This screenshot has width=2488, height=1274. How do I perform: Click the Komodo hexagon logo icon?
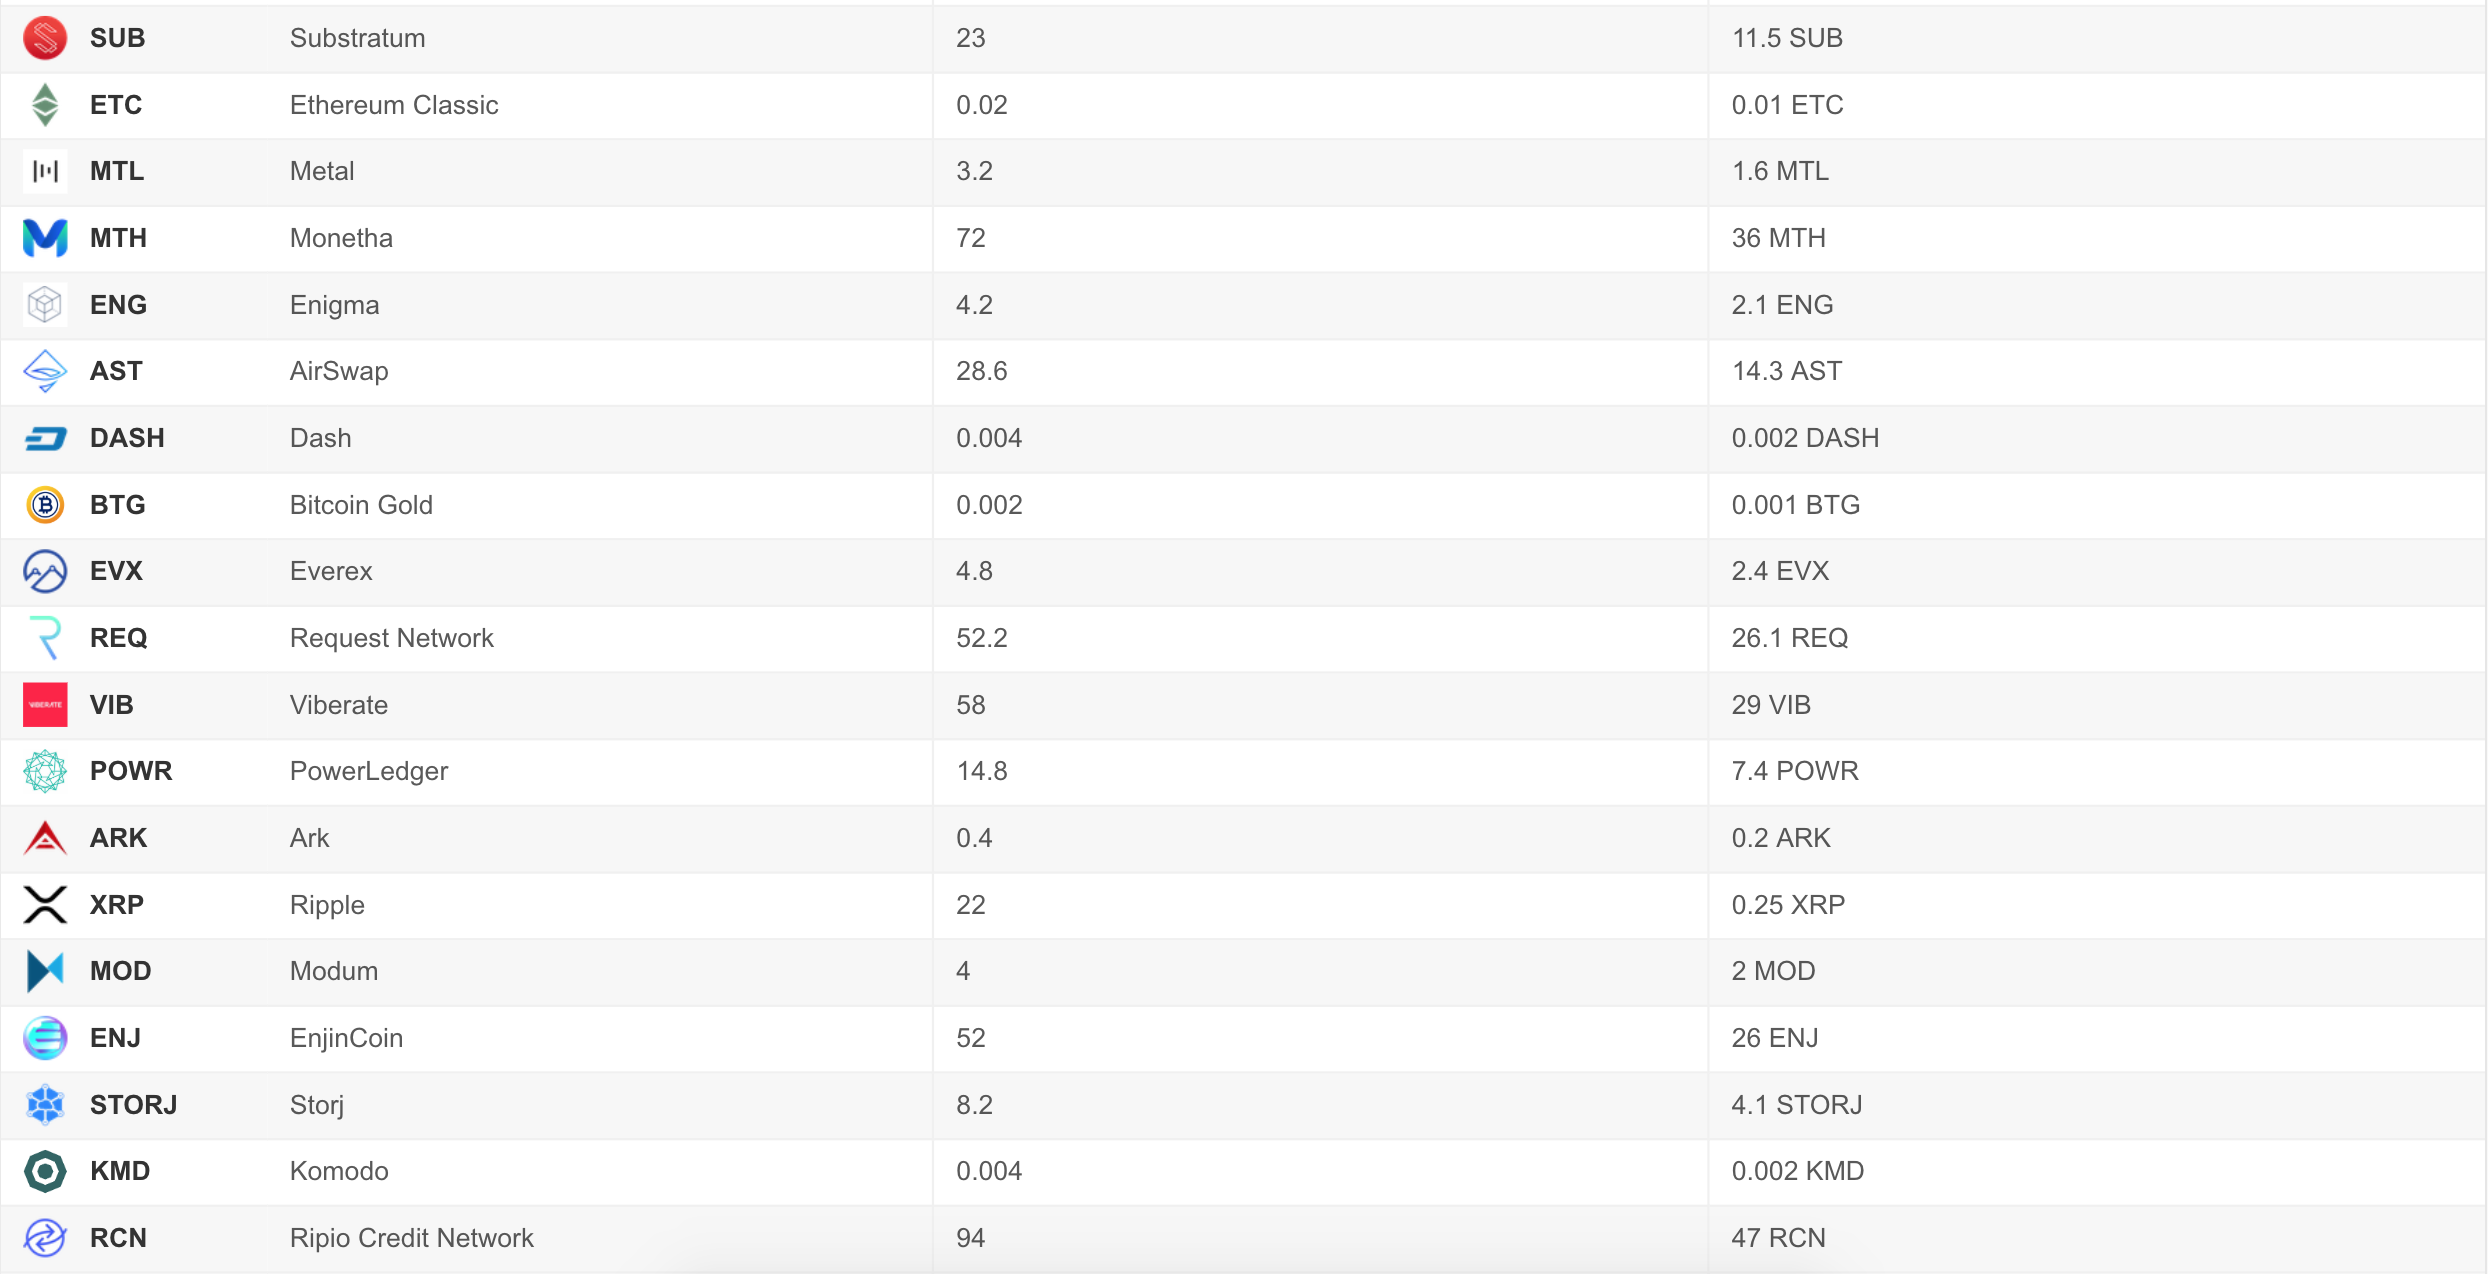point(45,1171)
